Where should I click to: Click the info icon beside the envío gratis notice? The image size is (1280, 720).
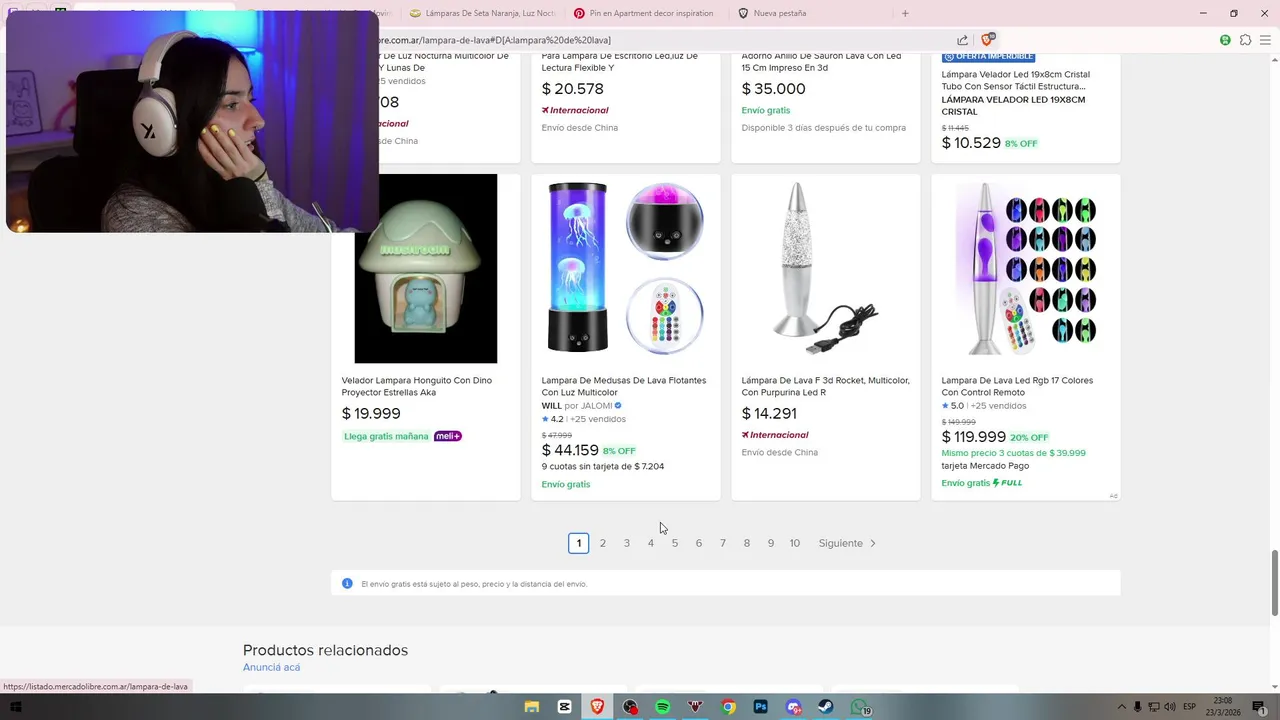click(347, 584)
